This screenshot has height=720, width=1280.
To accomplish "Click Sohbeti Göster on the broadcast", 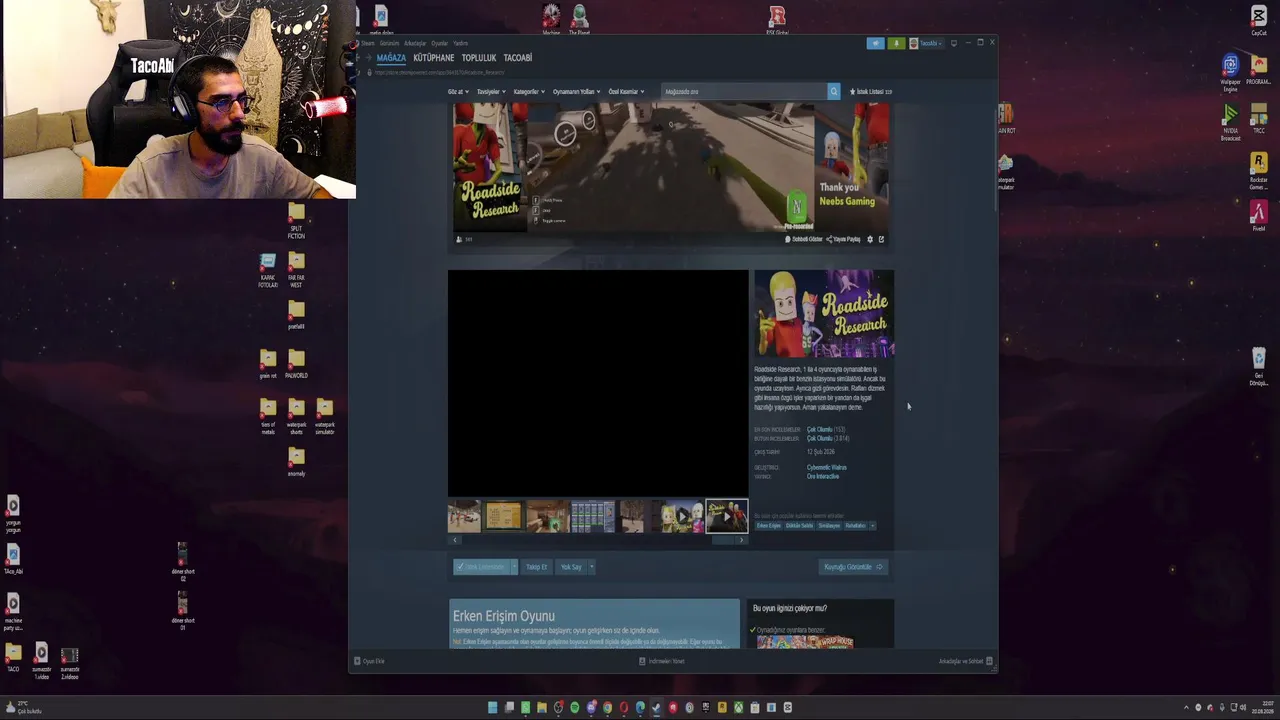I will 804,239.
